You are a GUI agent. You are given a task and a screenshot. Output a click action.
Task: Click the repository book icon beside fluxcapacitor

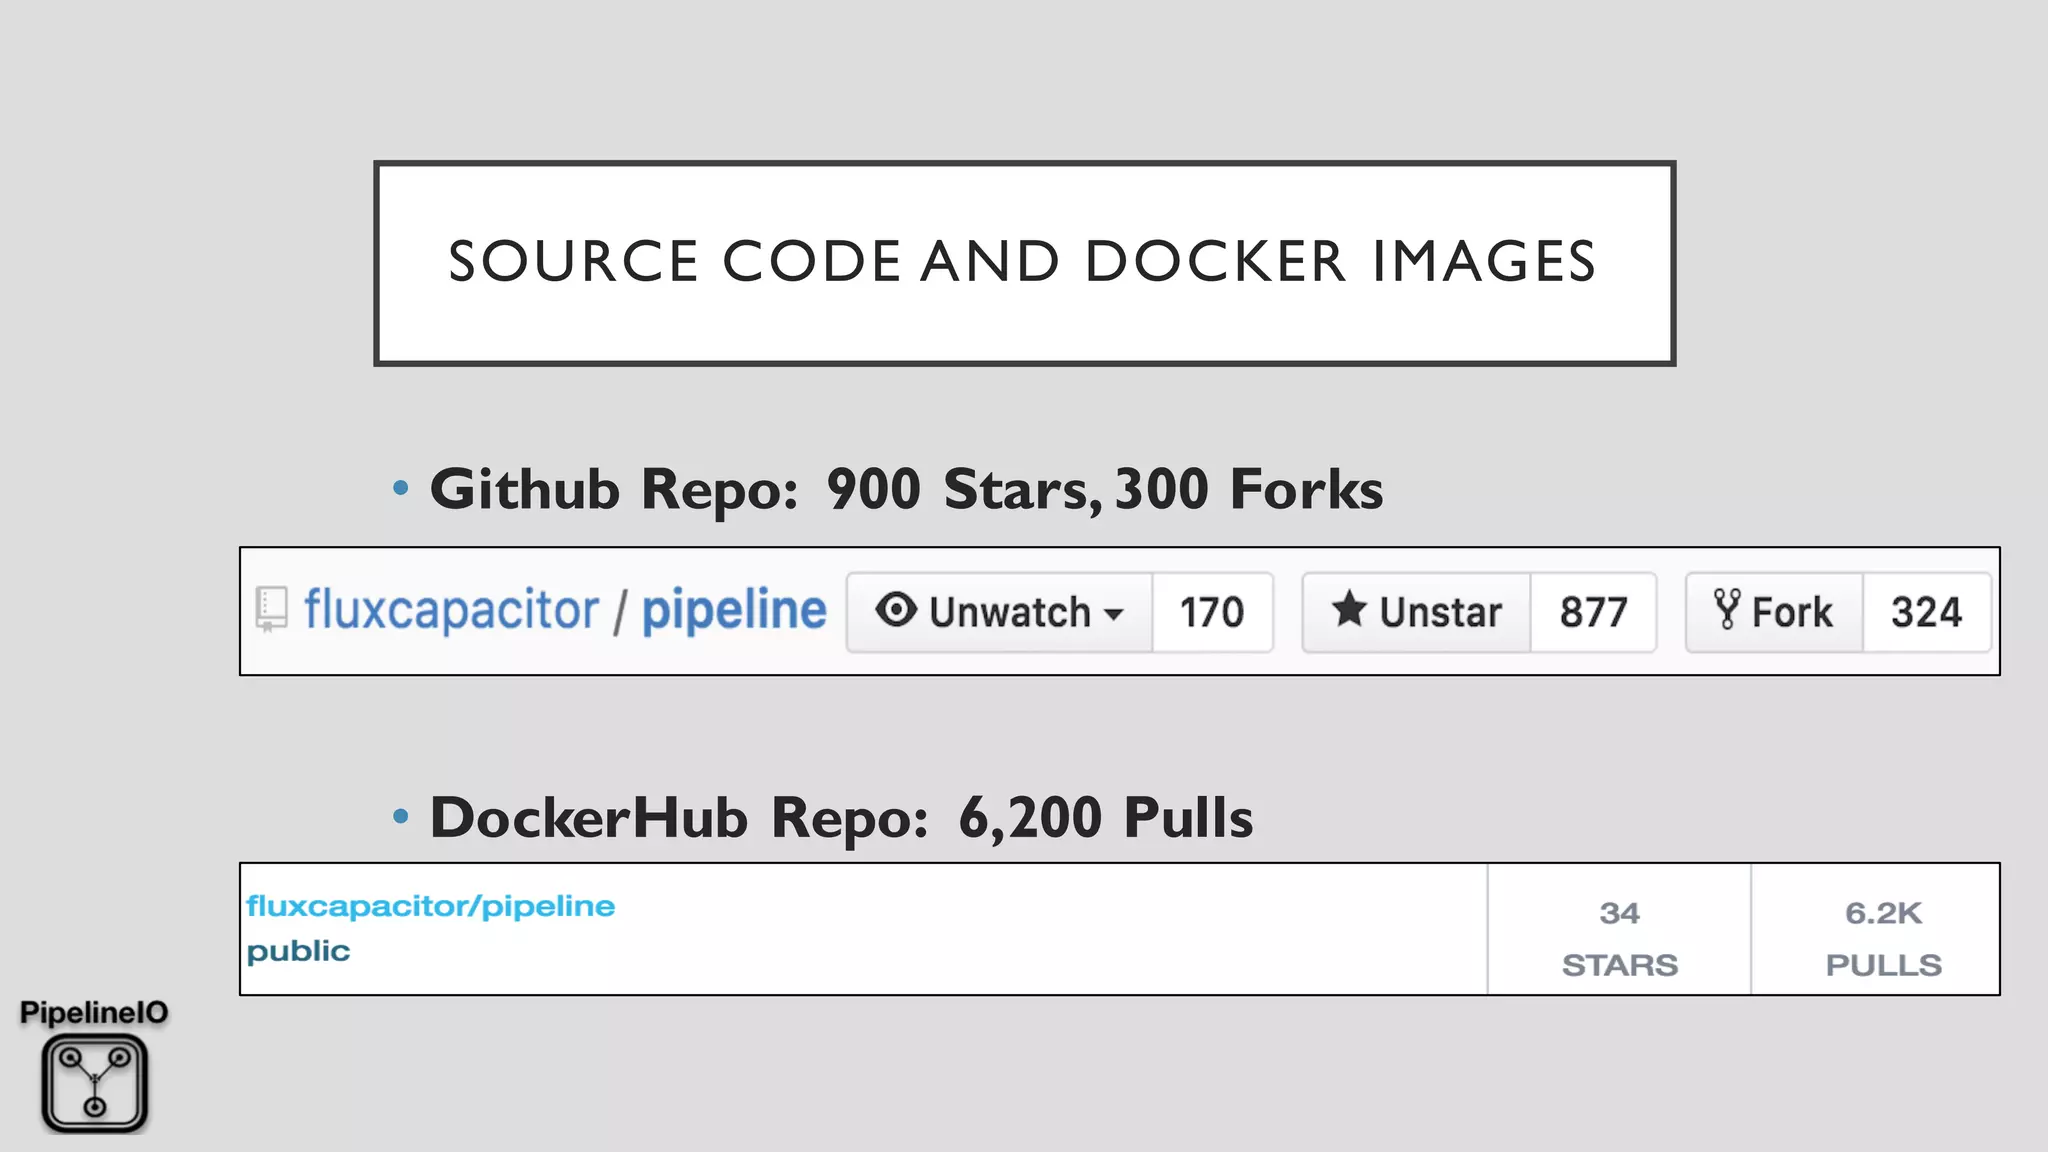(271, 609)
